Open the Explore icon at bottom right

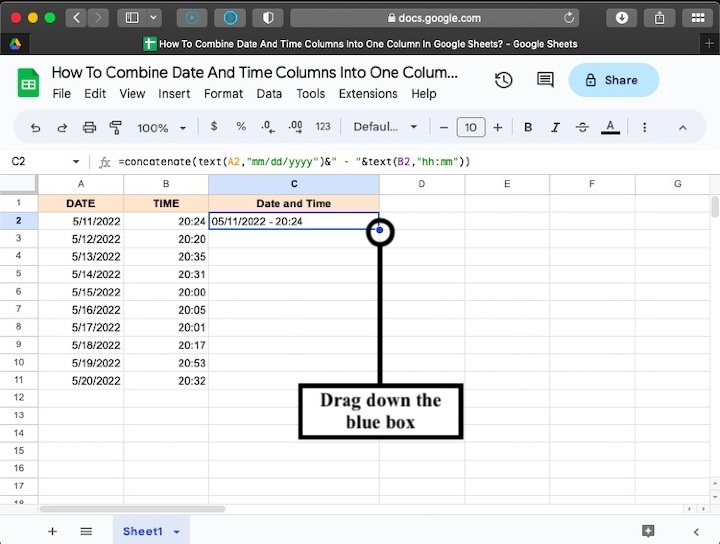pyautogui.click(x=648, y=531)
